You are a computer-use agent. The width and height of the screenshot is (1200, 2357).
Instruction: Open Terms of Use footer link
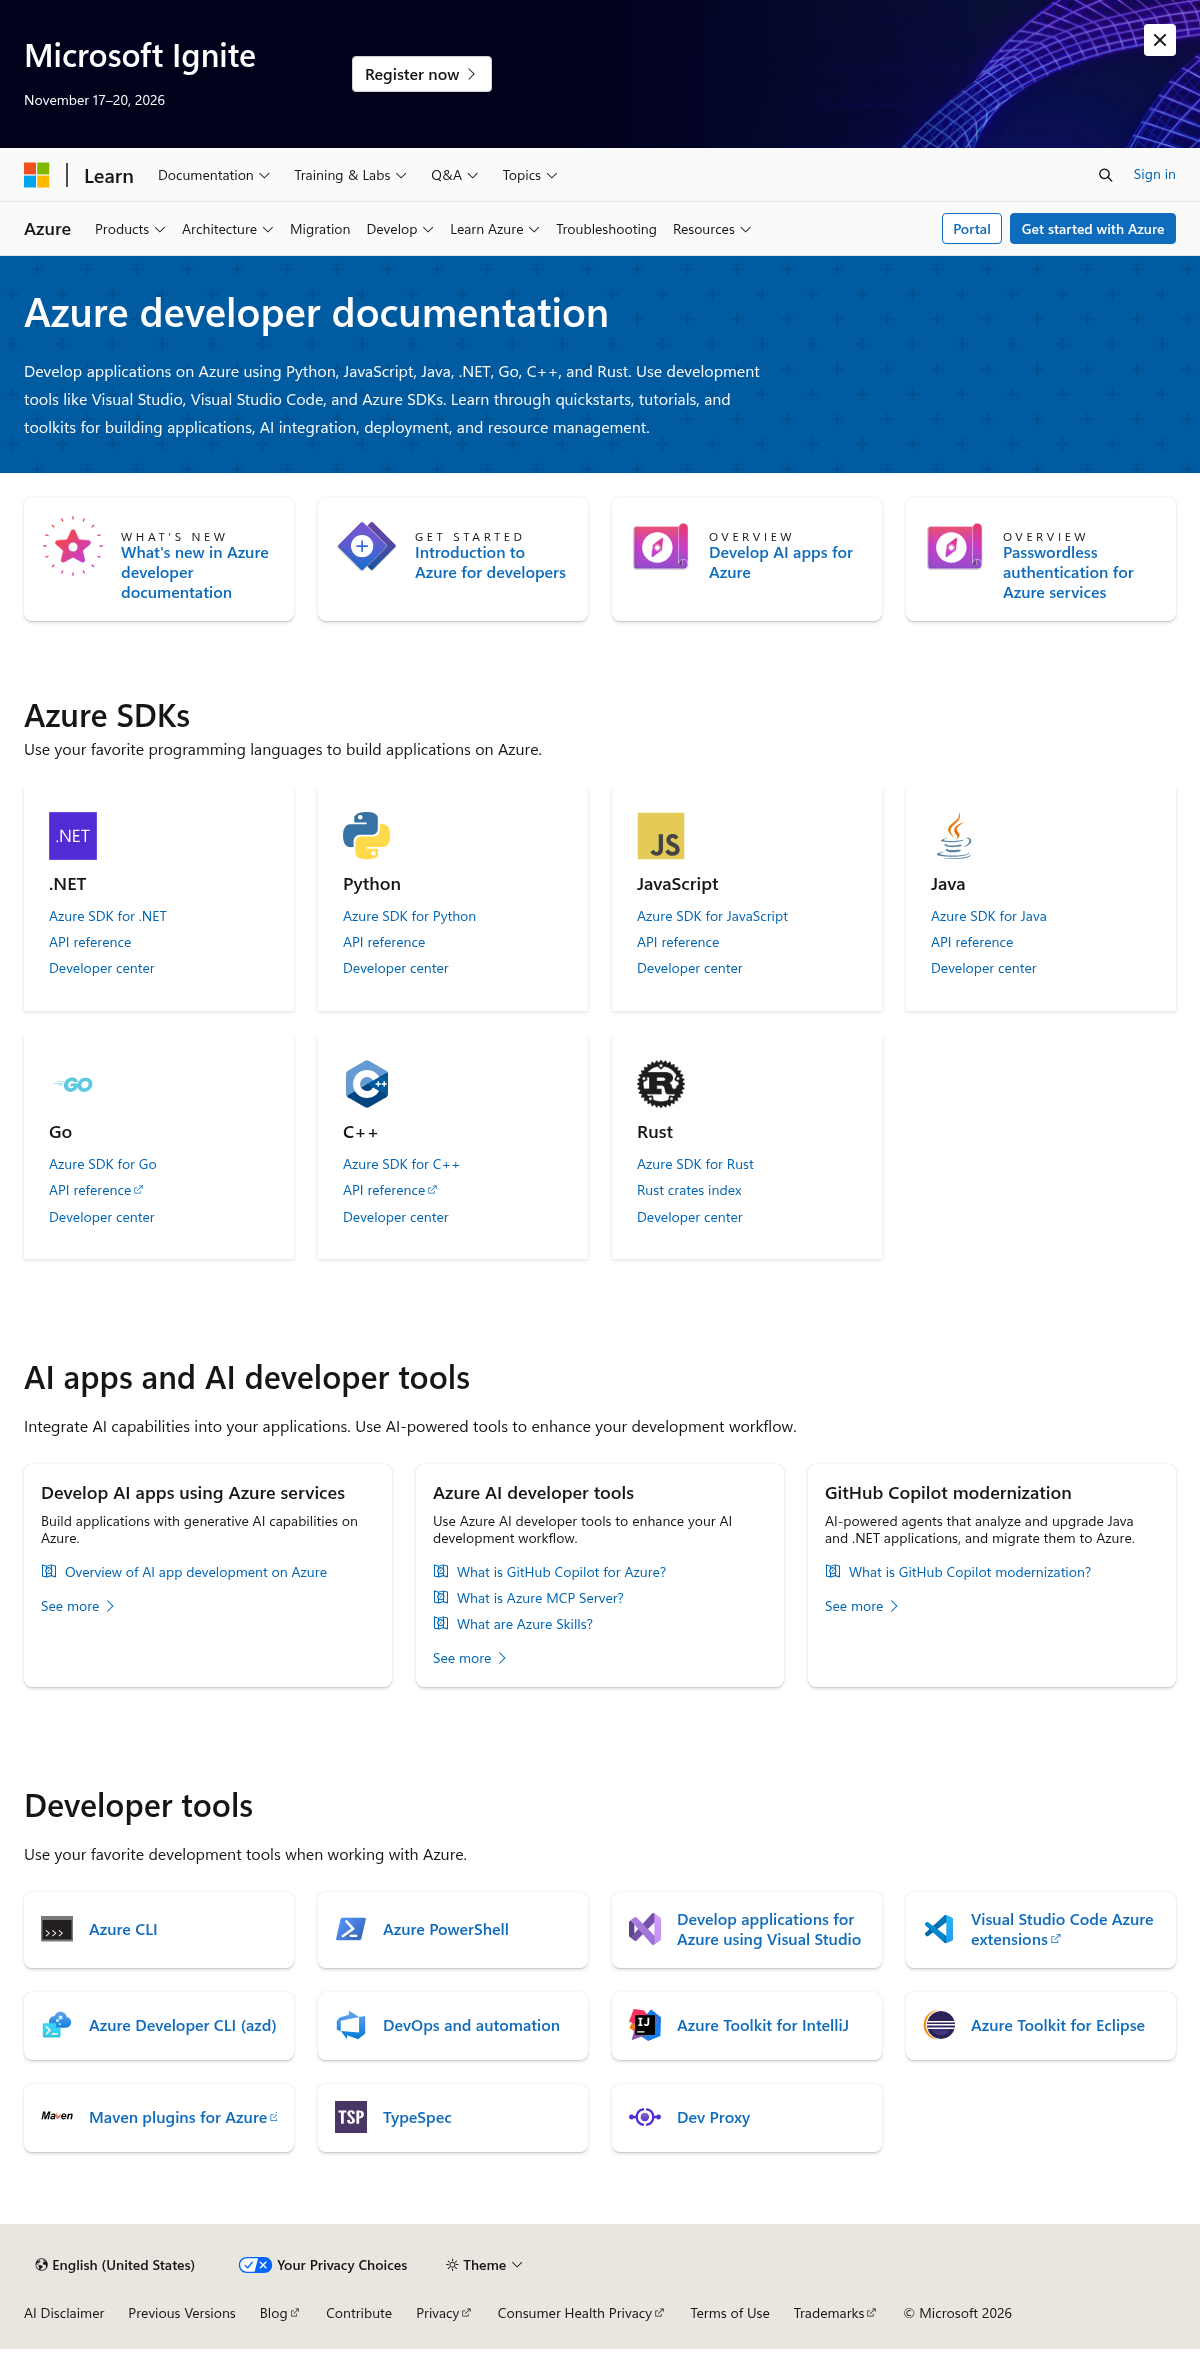pyautogui.click(x=730, y=2313)
